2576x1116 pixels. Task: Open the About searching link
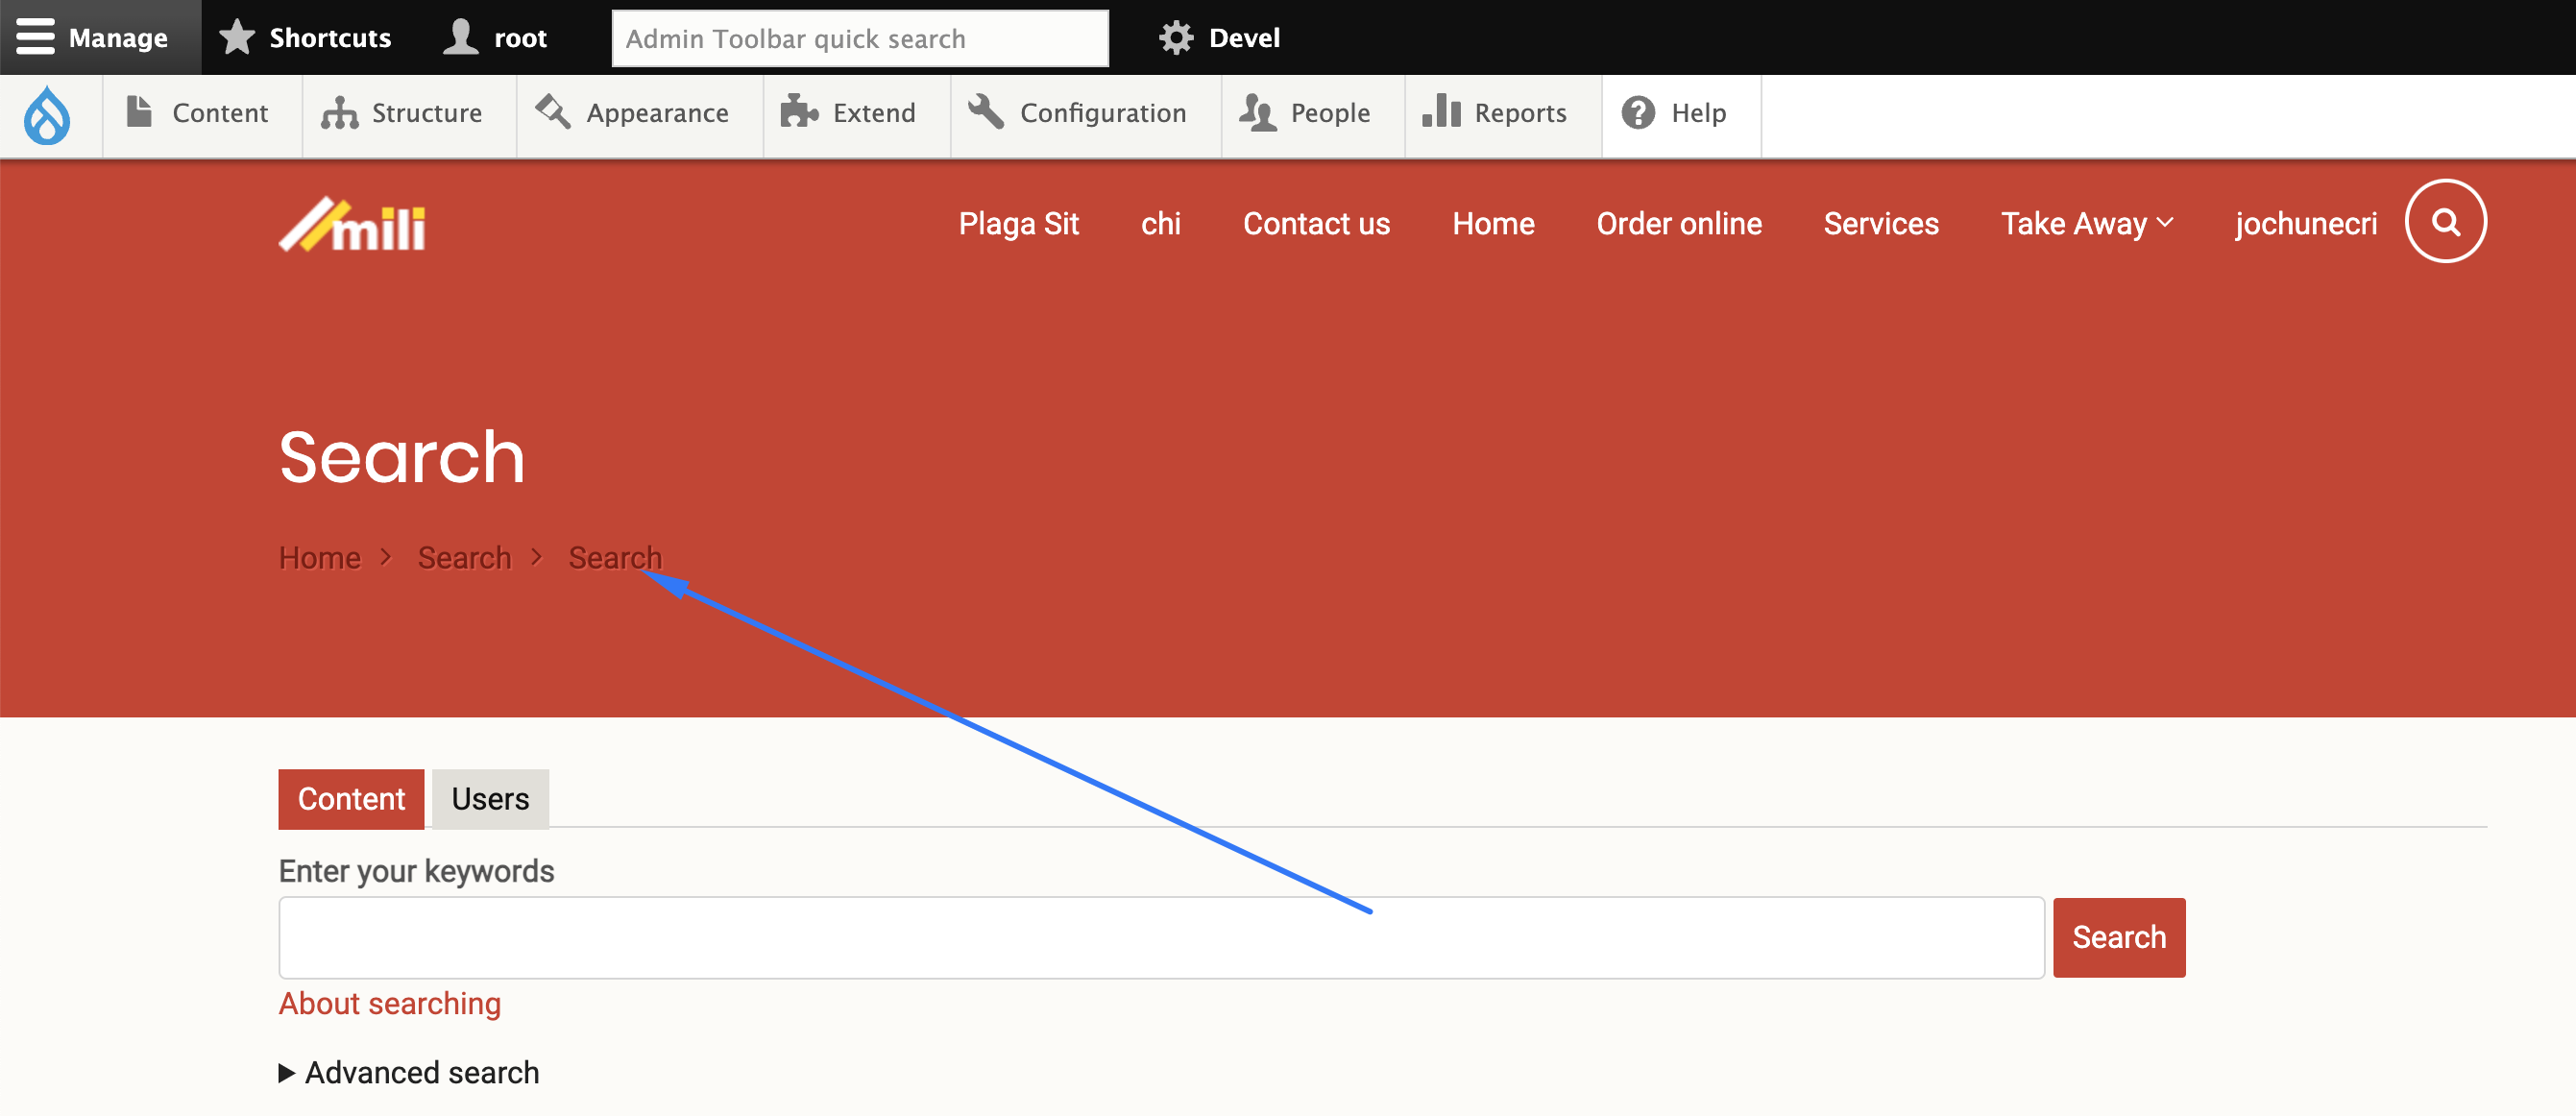click(x=389, y=1003)
